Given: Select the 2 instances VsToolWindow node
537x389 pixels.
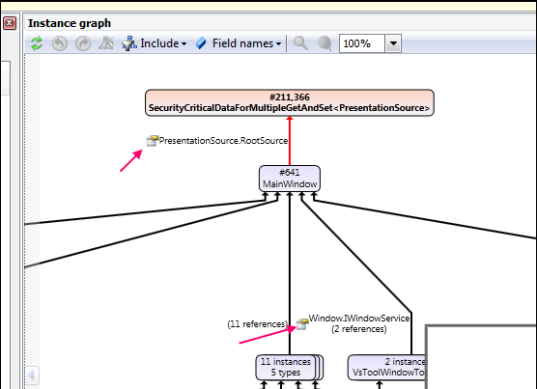Looking at the screenshot, I should 387,367.
